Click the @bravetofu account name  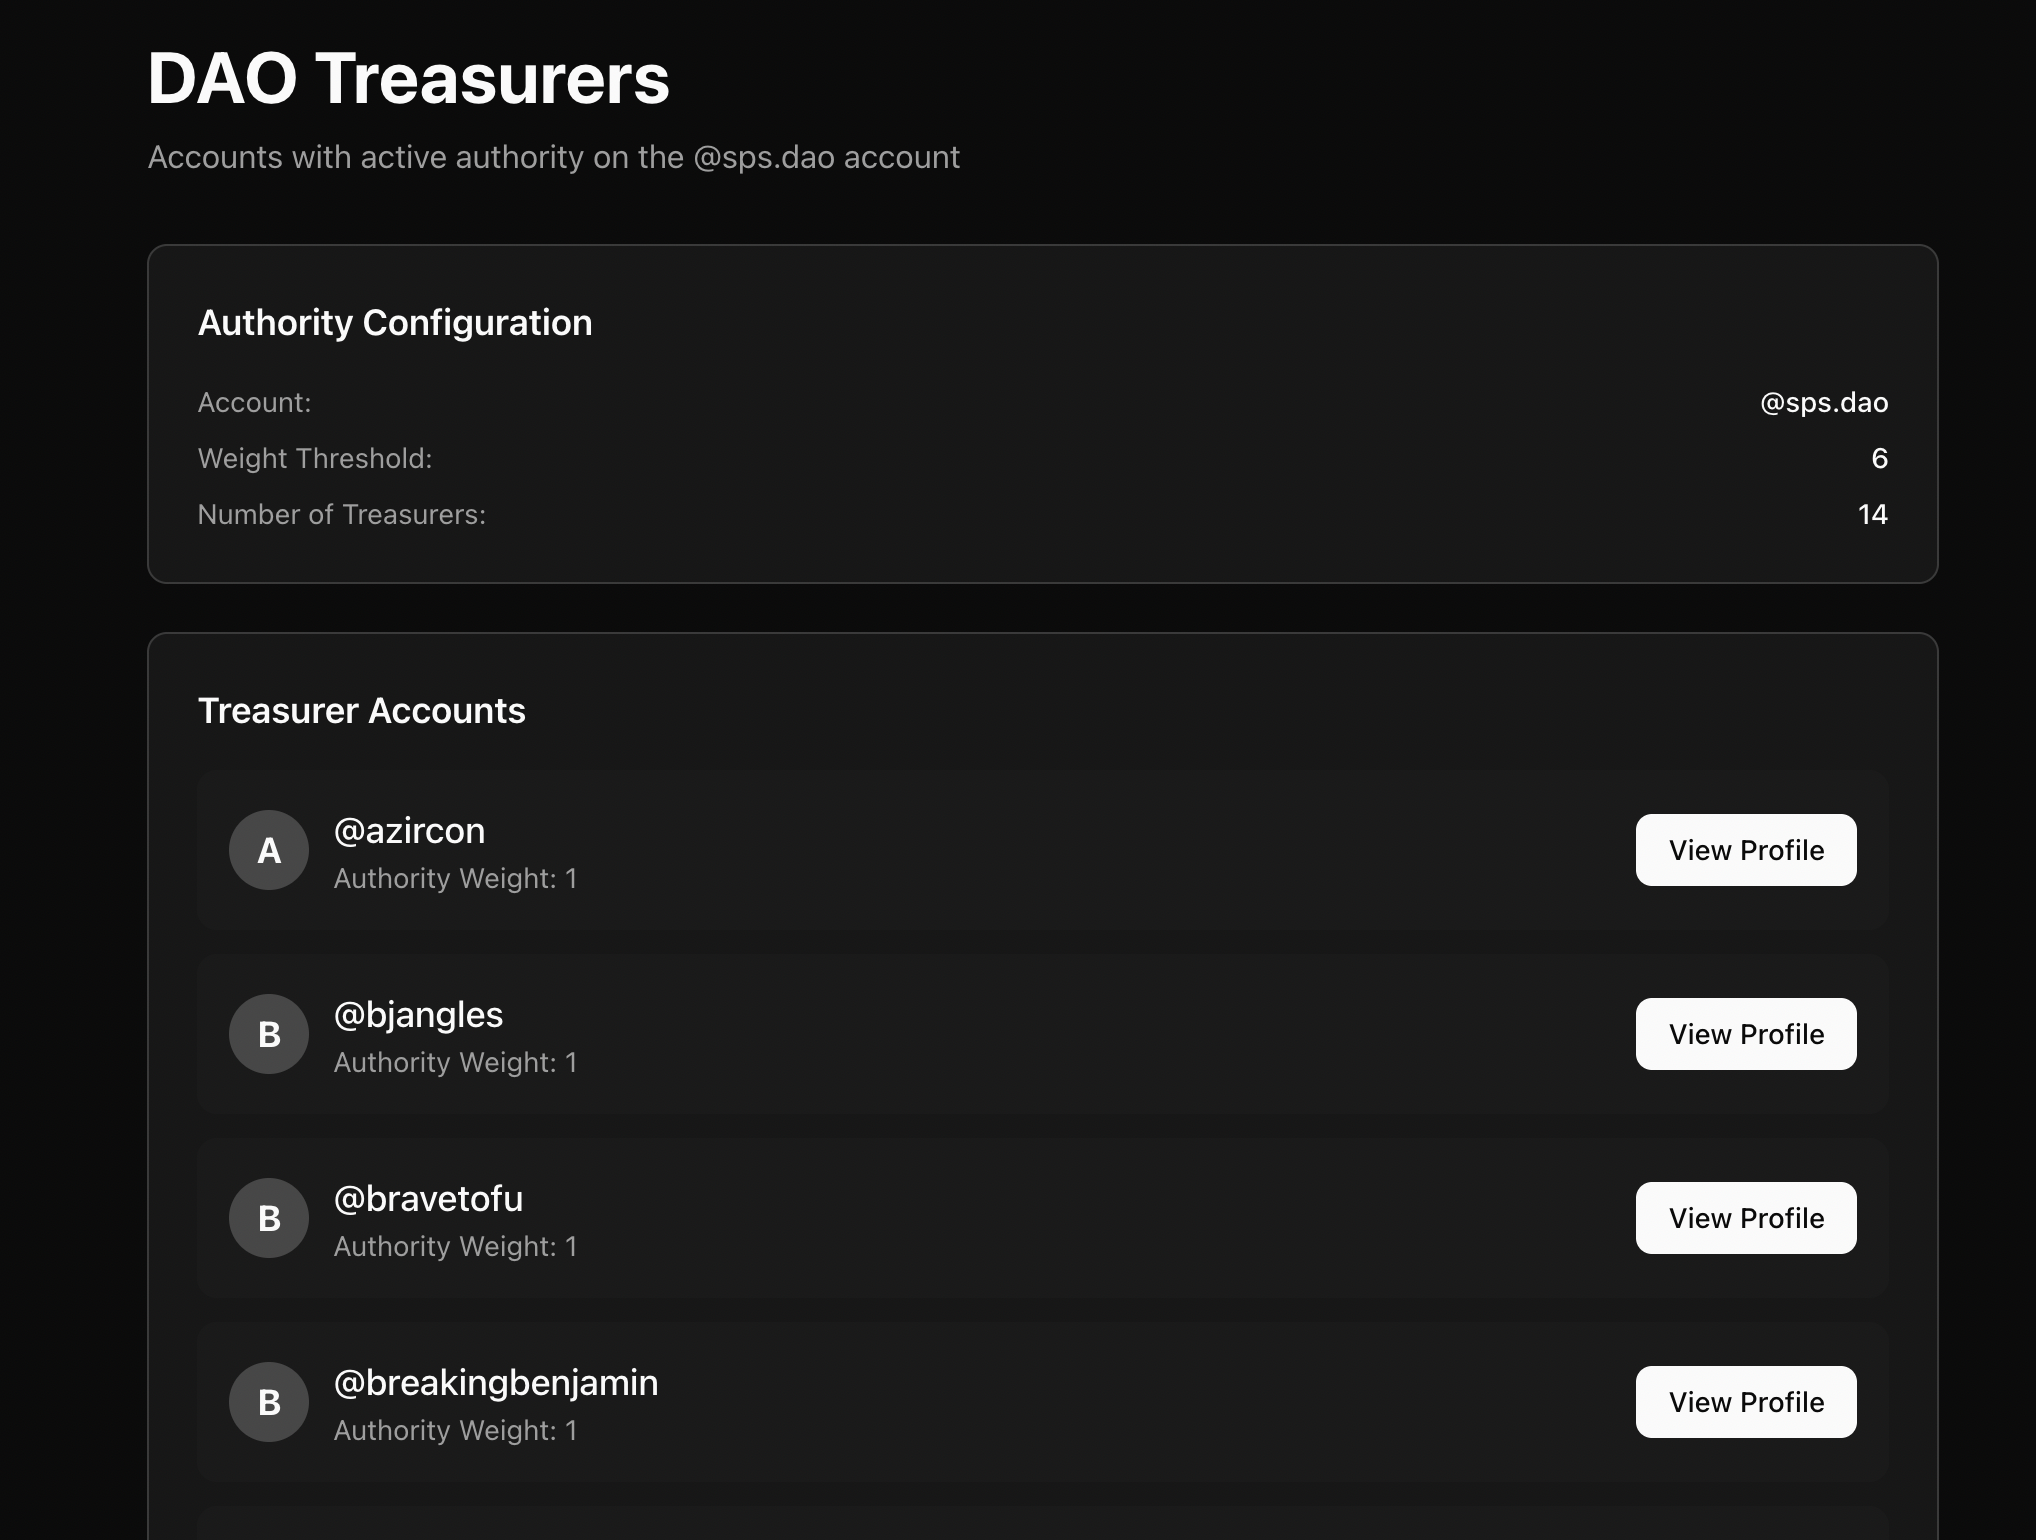pos(428,1199)
